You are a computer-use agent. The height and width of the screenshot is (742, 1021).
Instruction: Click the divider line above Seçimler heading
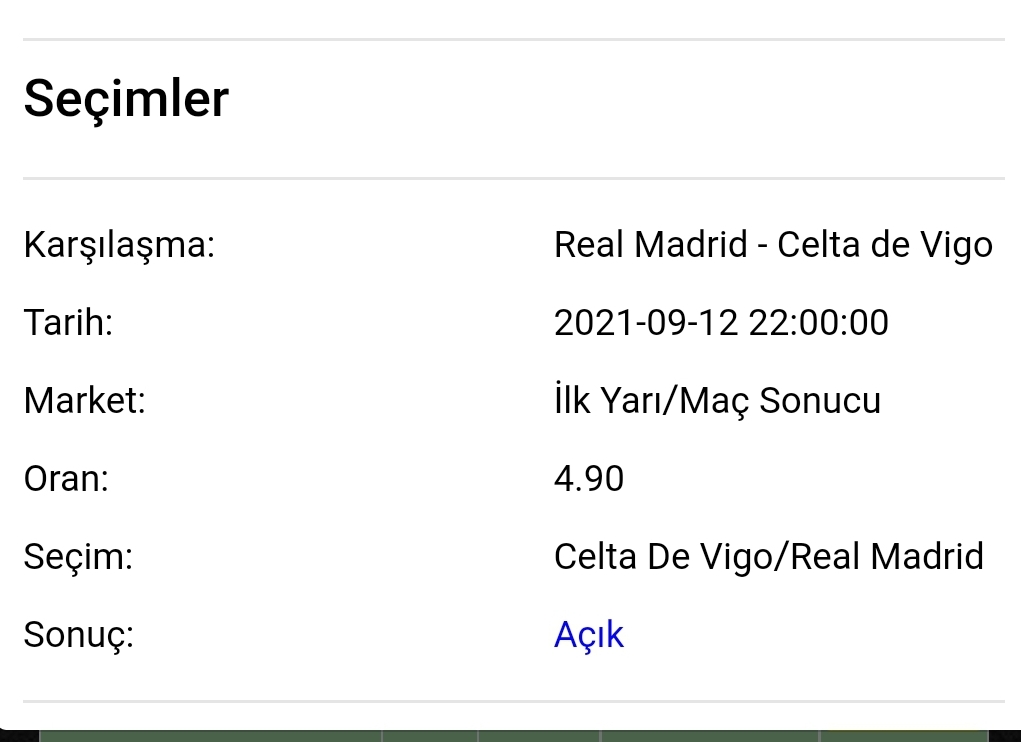pos(514,40)
